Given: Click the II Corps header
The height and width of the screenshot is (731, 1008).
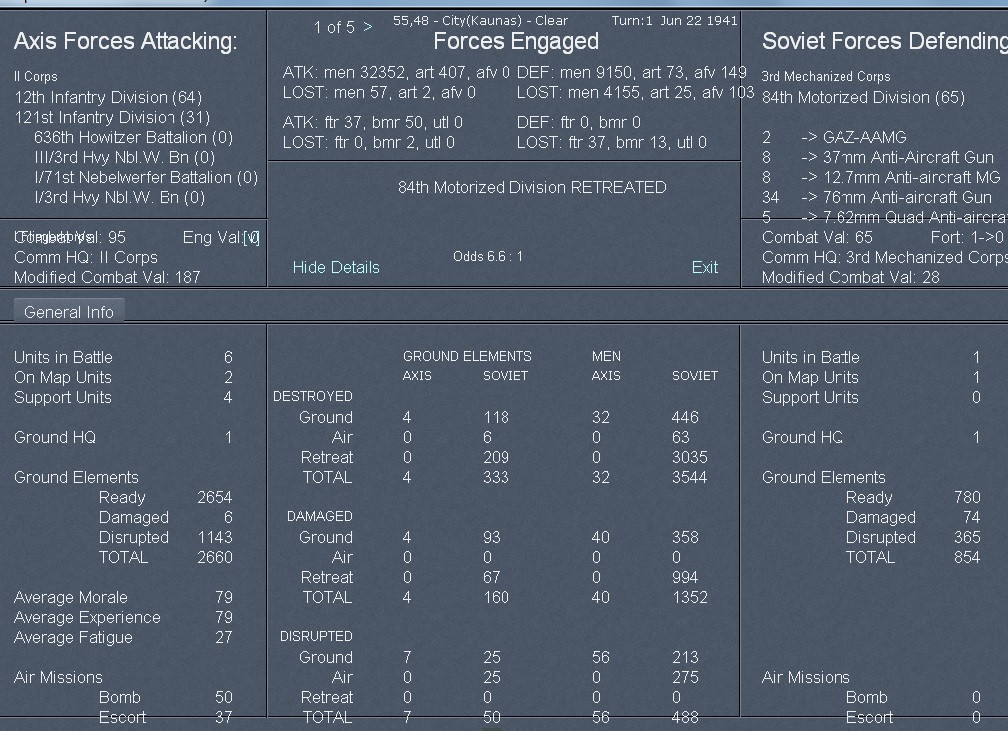Looking at the screenshot, I should 36,77.
